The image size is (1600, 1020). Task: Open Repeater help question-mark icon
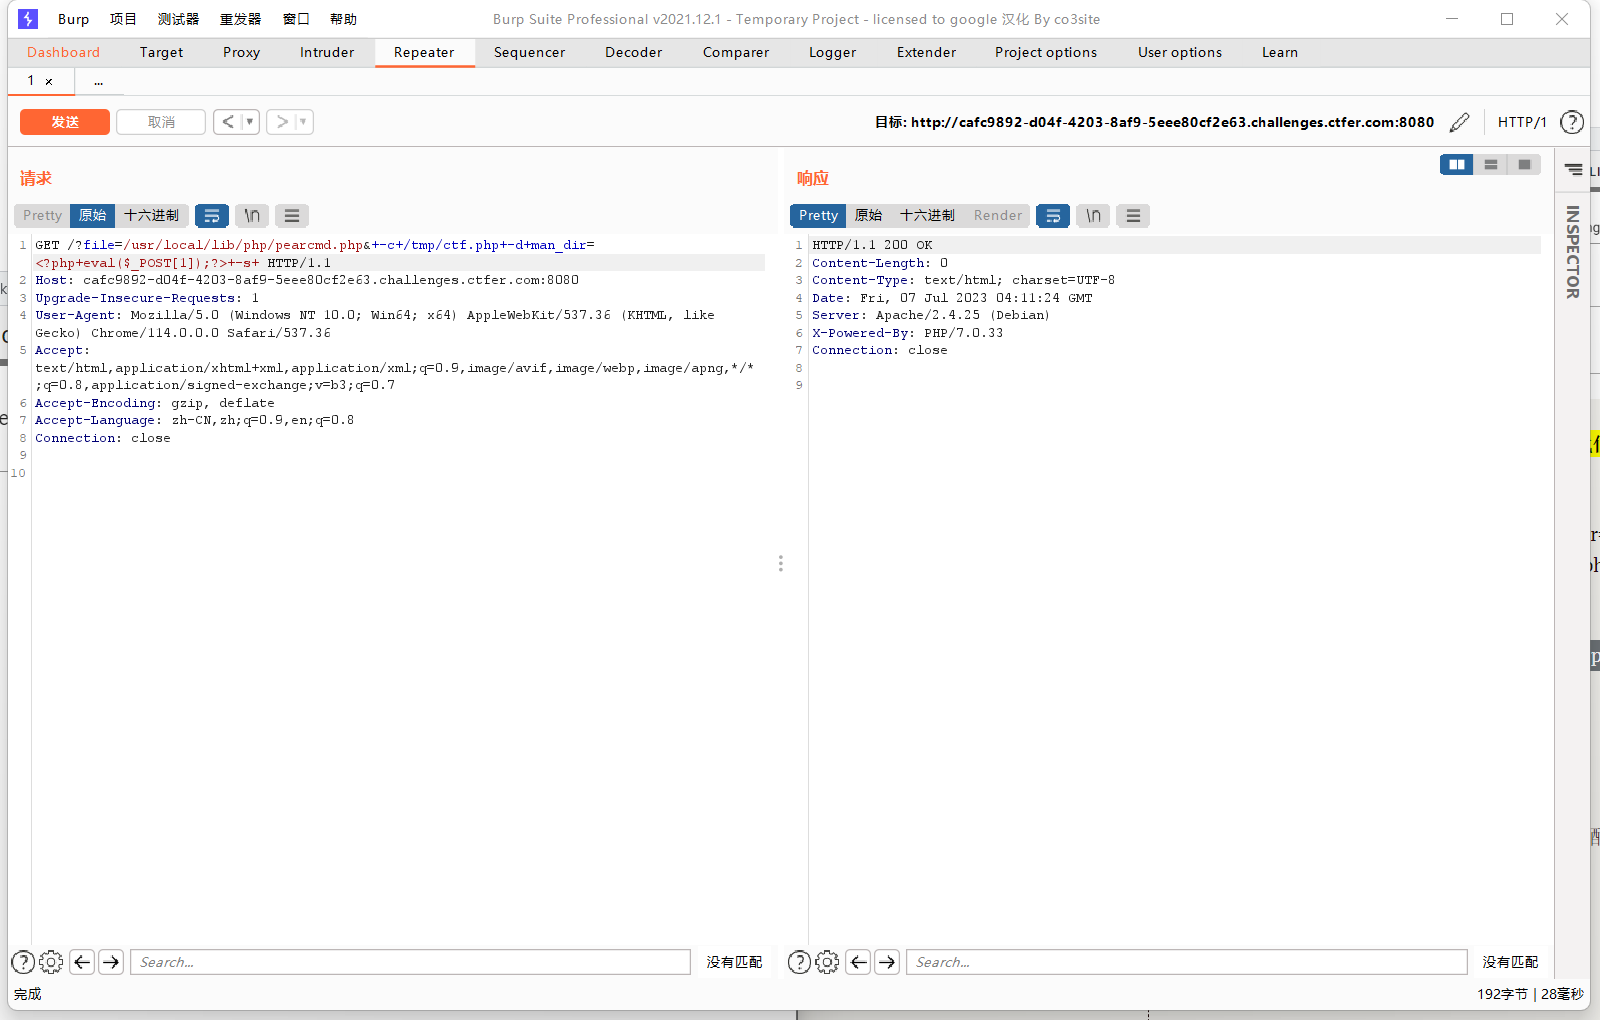click(1572, 122)
